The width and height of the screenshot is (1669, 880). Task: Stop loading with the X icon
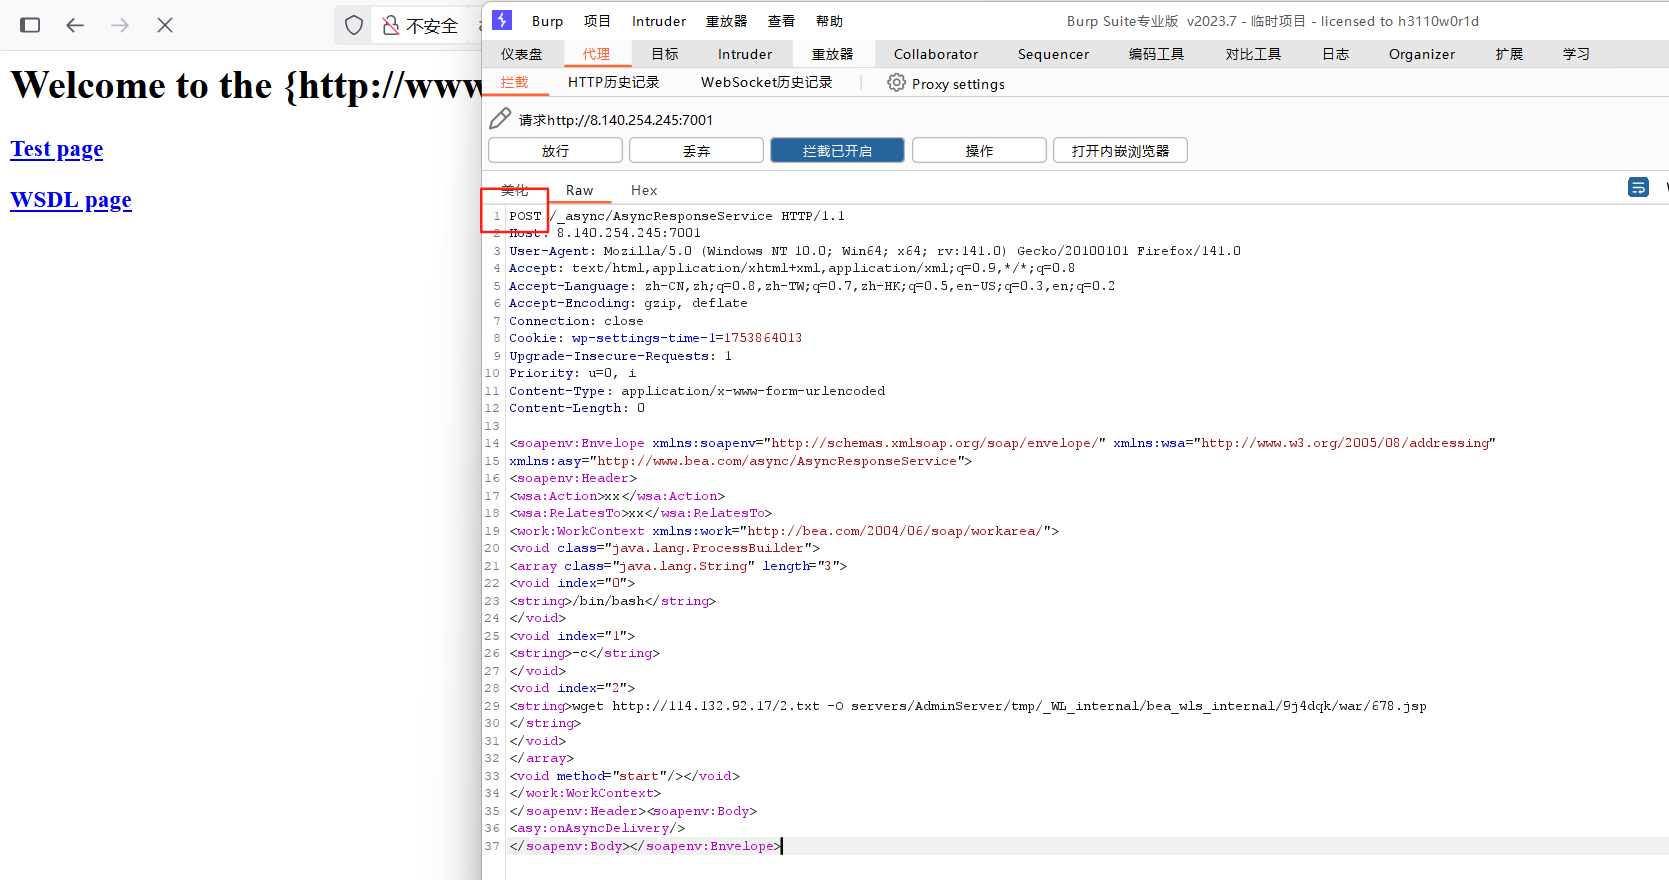click(165, 25)
